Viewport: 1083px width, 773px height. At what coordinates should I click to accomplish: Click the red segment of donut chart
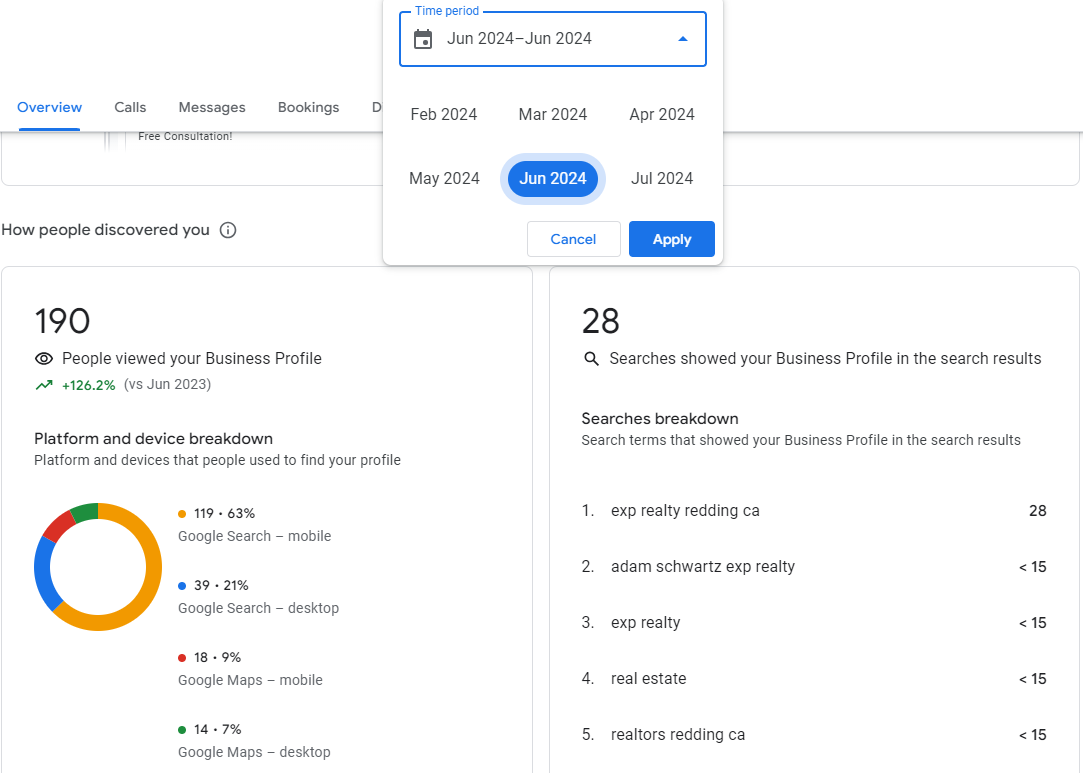pyautogui.click(x=58, y=525)
